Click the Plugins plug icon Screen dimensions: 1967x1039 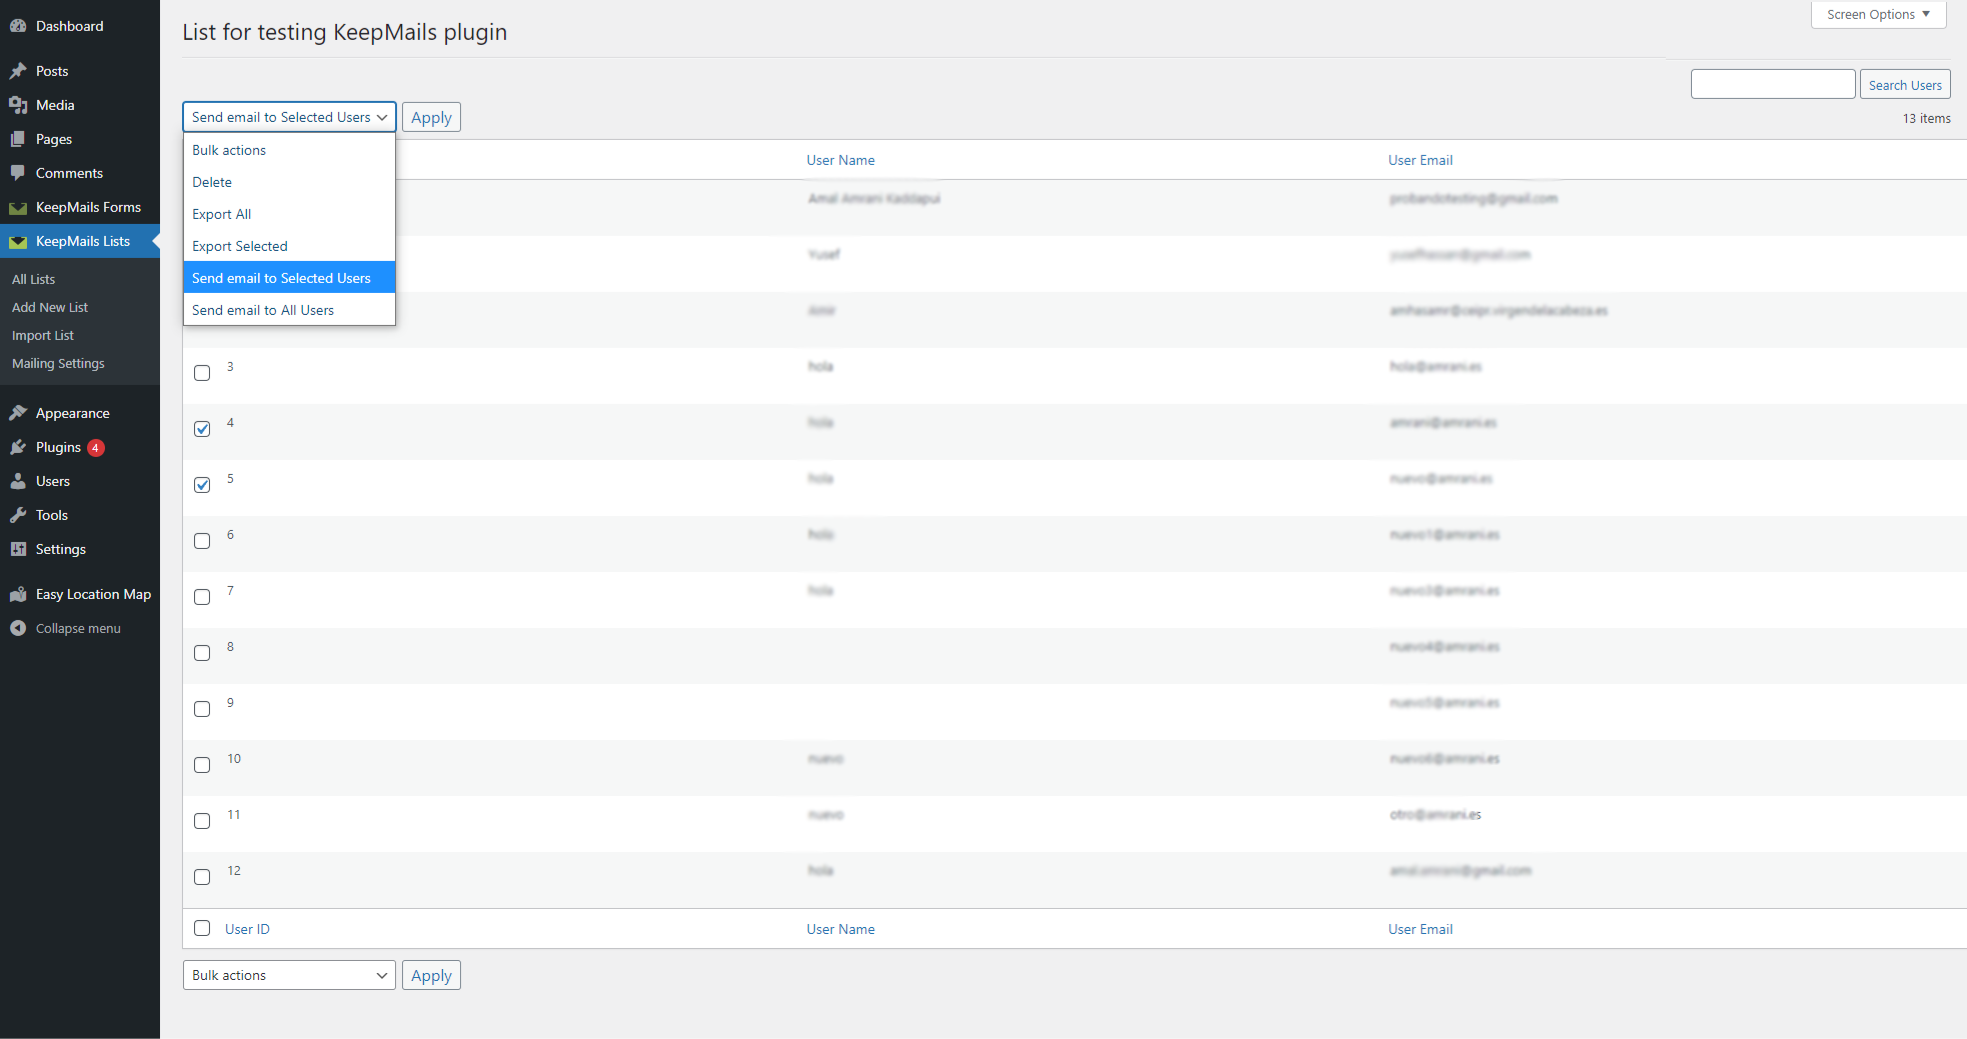(18, 447)
